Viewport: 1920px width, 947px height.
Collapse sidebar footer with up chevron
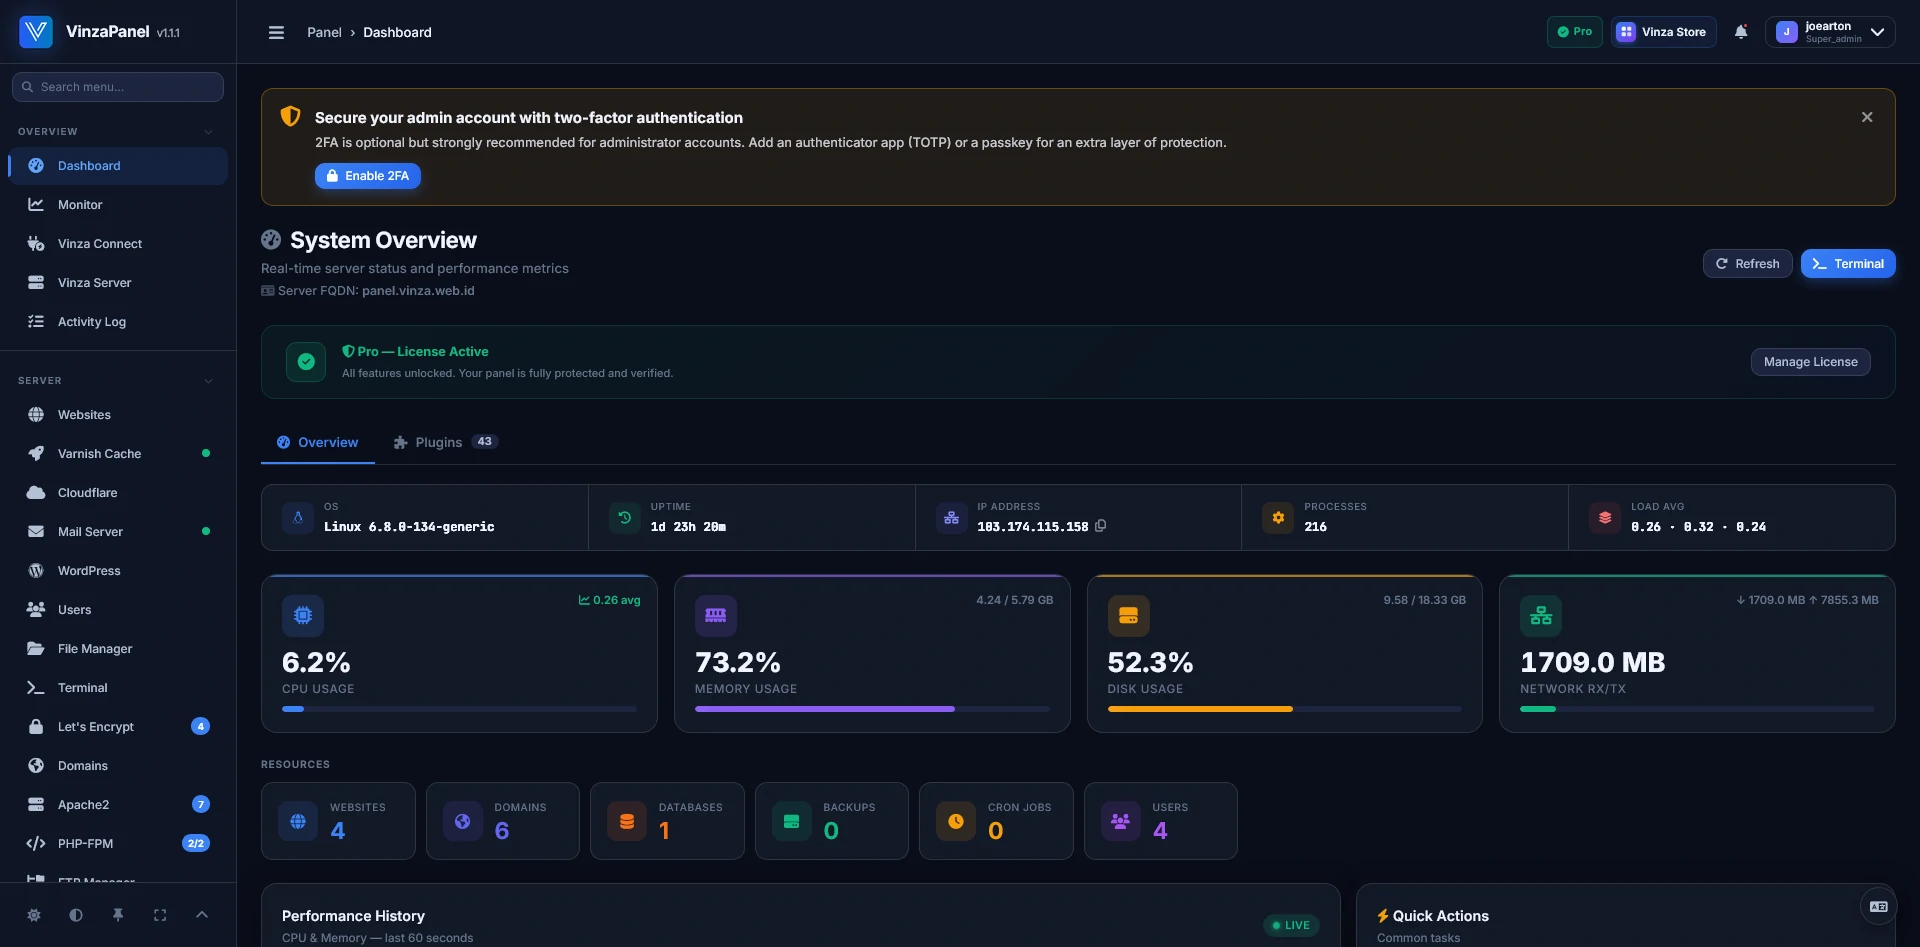202,915
